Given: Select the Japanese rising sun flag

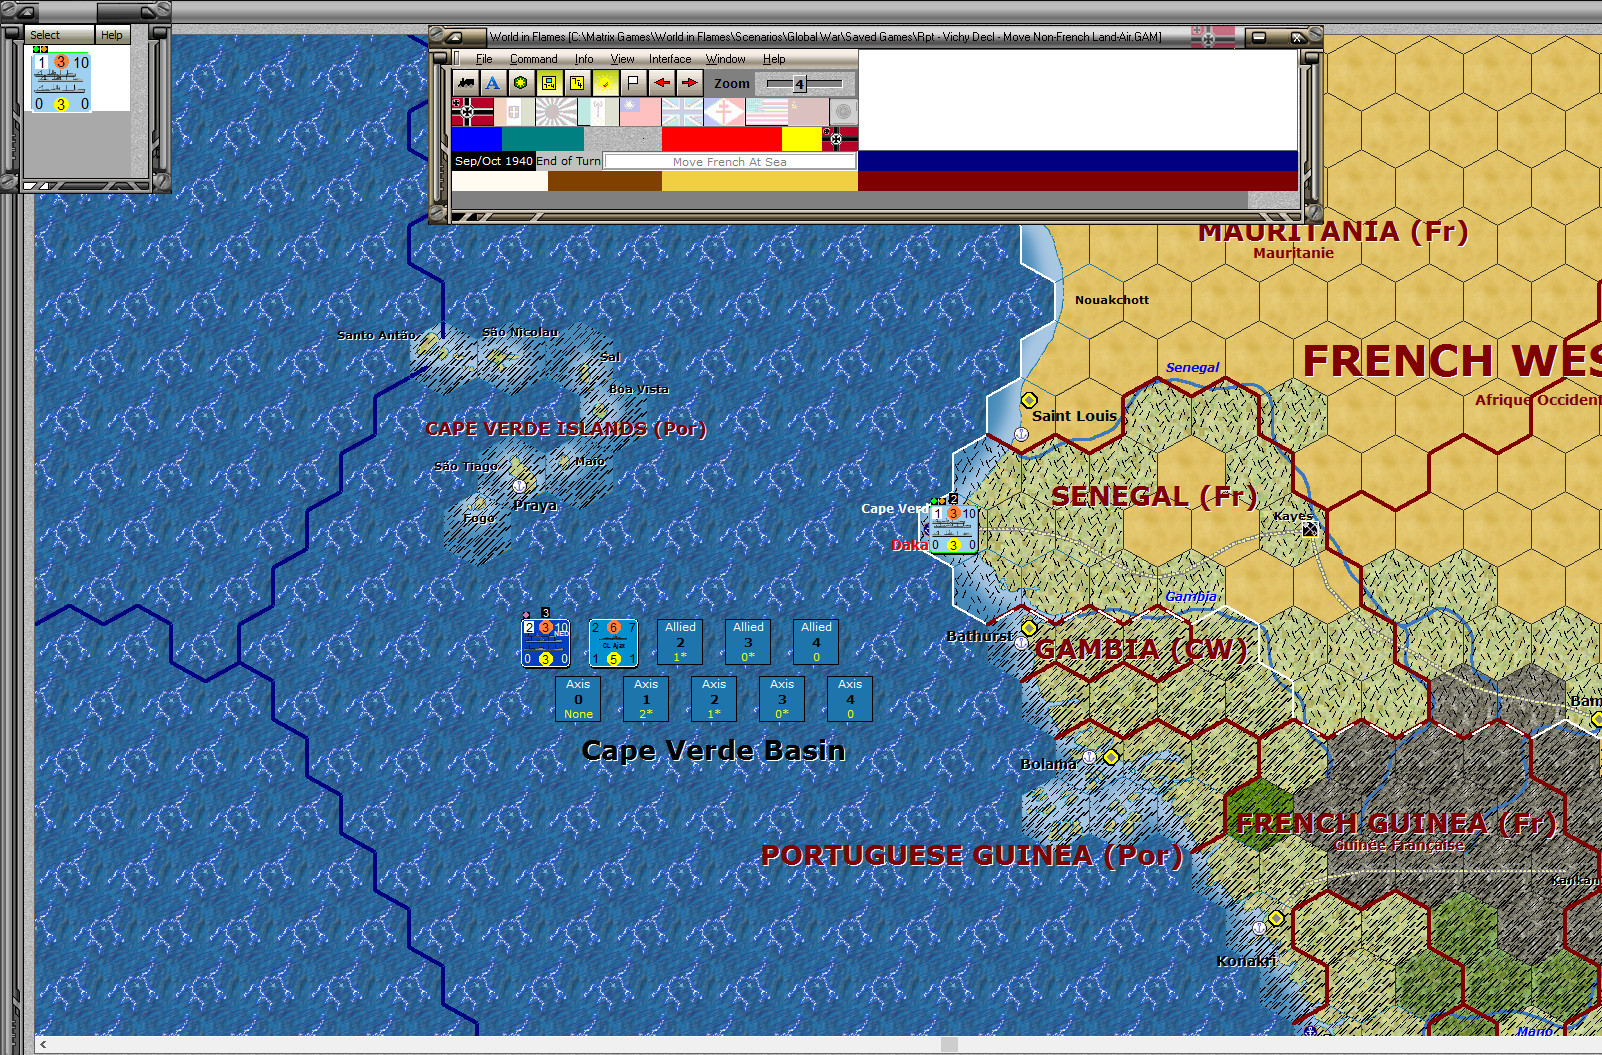Looking at the screenshot, I should click(x=556, y=112).
